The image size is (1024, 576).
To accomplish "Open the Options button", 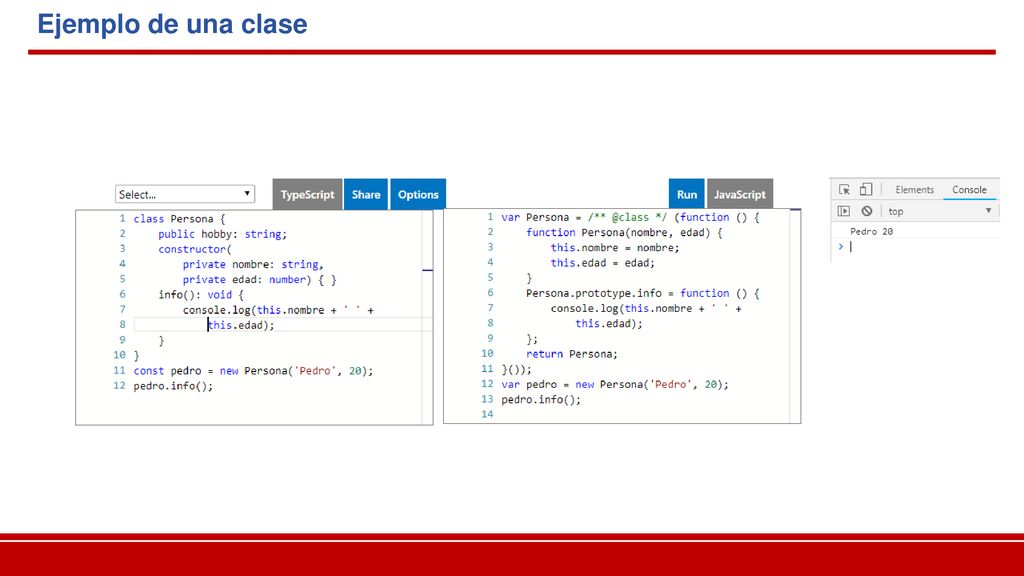I will click(x=418, y=195).
